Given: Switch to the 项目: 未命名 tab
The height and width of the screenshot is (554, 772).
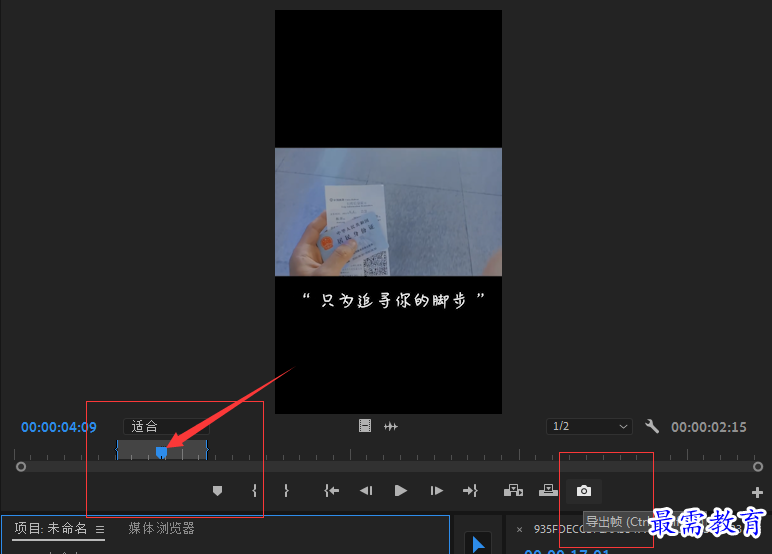Looking at the screenshot, I should point(51,528).
